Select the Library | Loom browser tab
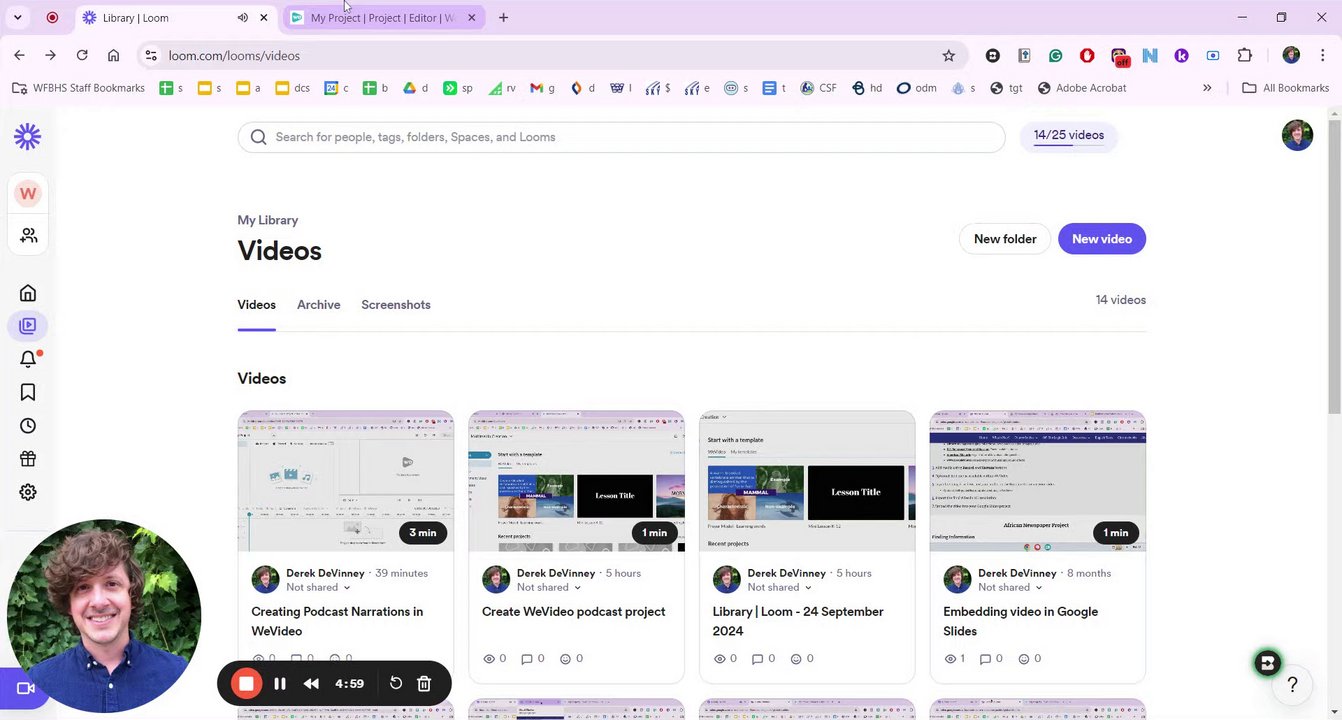1342x720 pixels. tap(176, 18)
